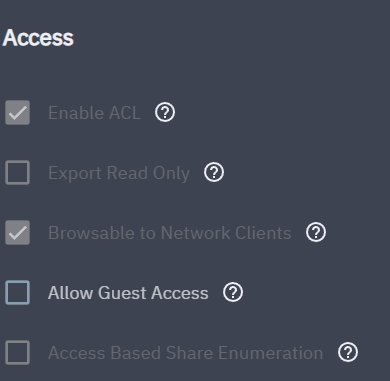This screenshot has width=390, height=381.
Task: Click the Enable ACL label text
Action: click(x=94, y=113)
